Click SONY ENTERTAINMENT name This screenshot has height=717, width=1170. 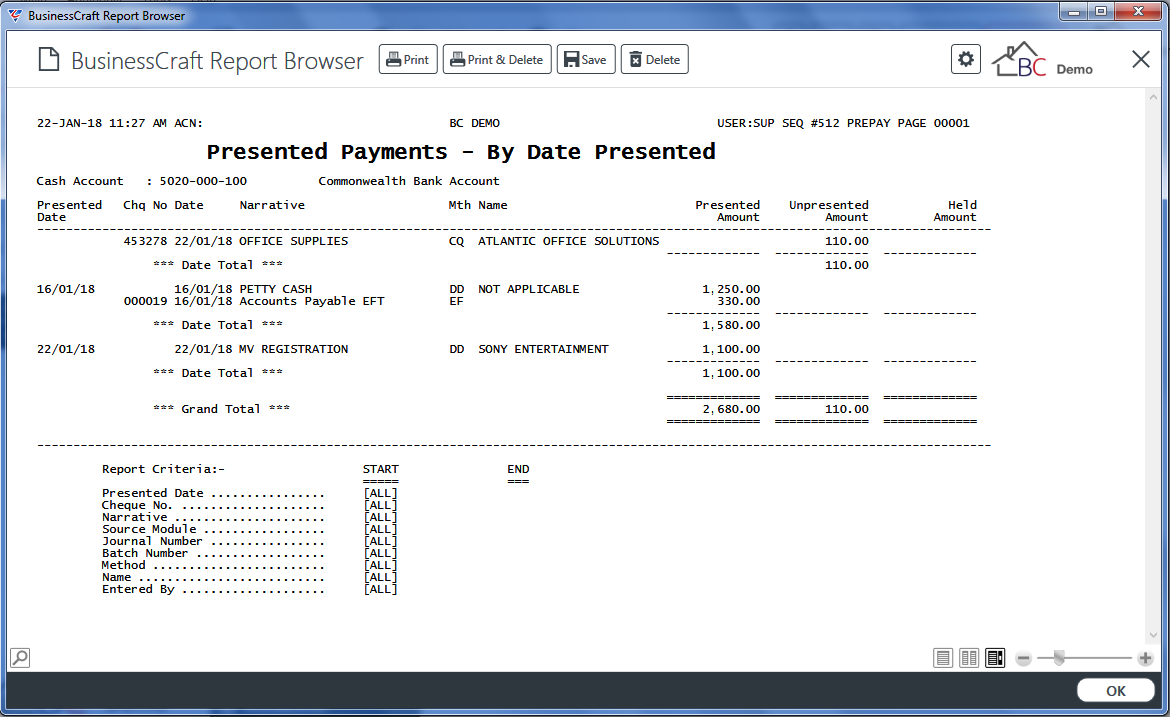(x=543, y=349)
